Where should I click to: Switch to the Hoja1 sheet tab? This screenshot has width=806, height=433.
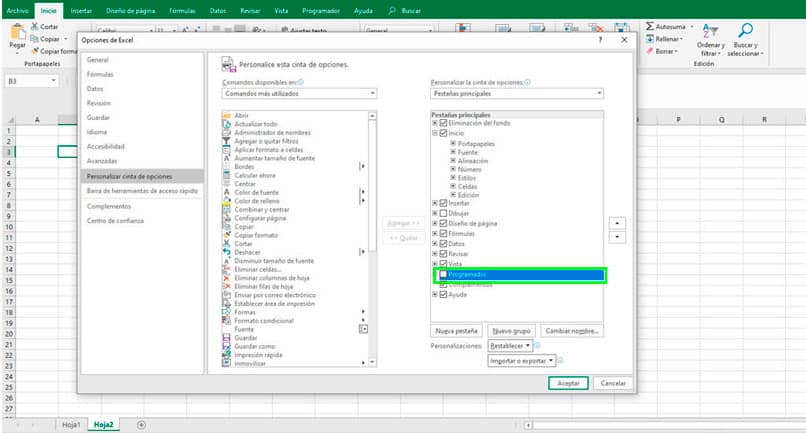click(71, 425)
